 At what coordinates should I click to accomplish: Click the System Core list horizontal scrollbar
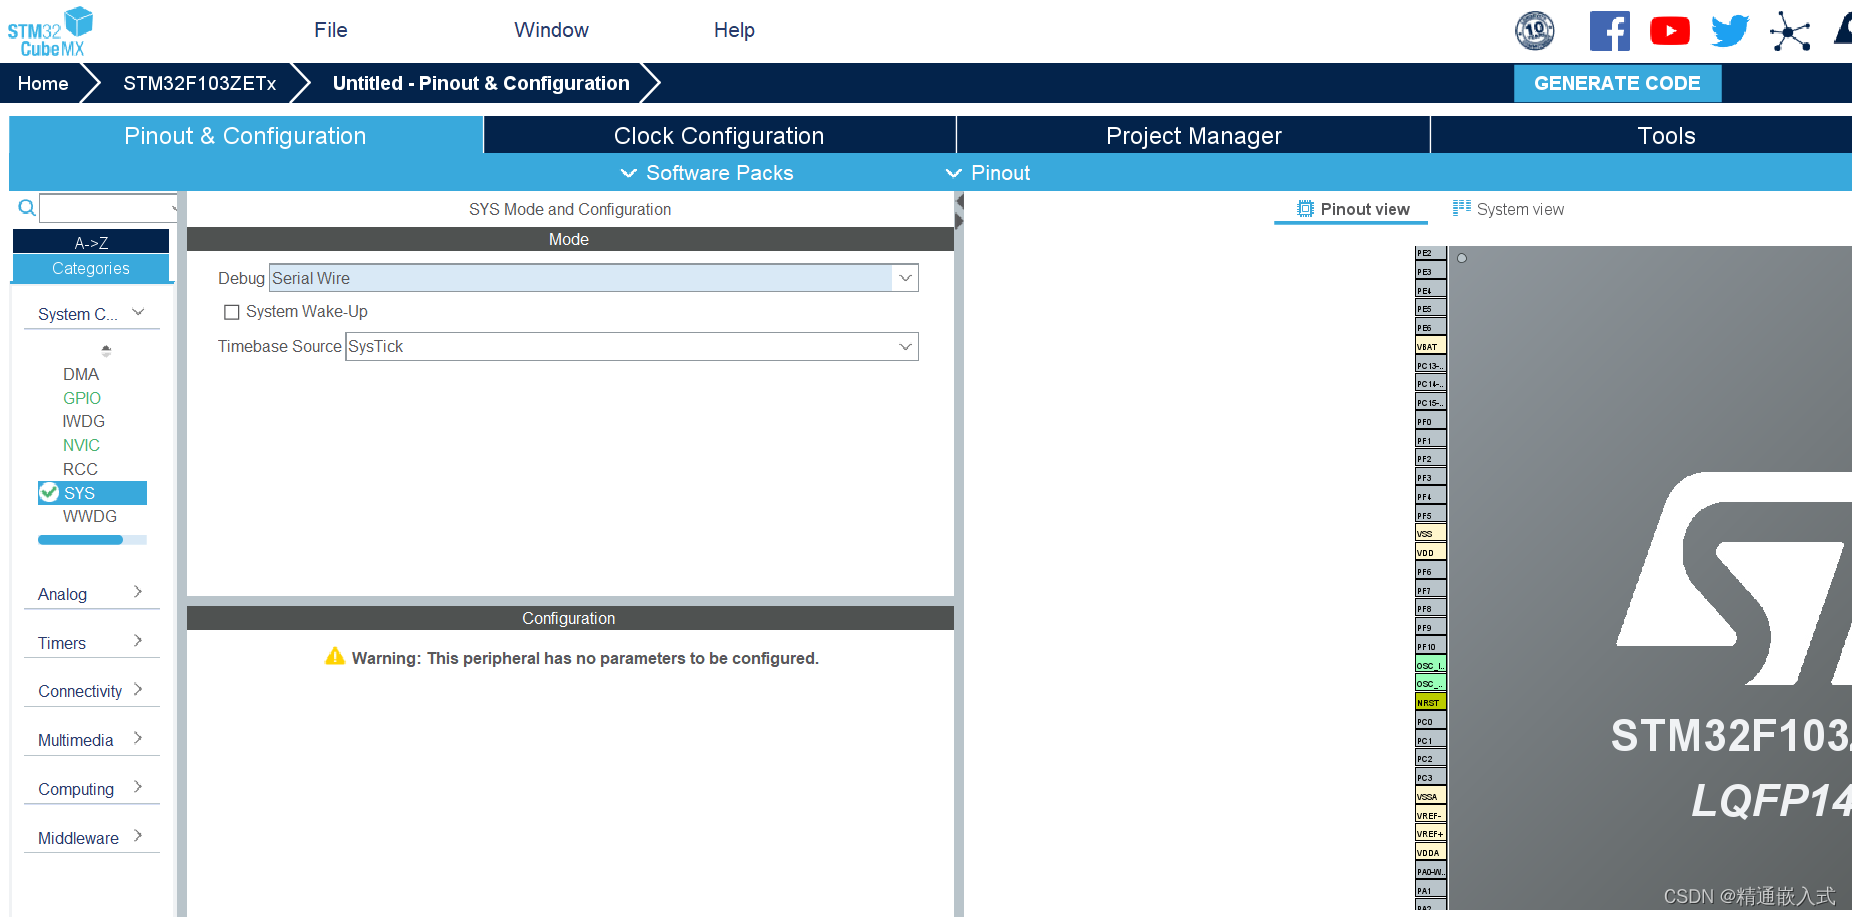click(92, 540)
